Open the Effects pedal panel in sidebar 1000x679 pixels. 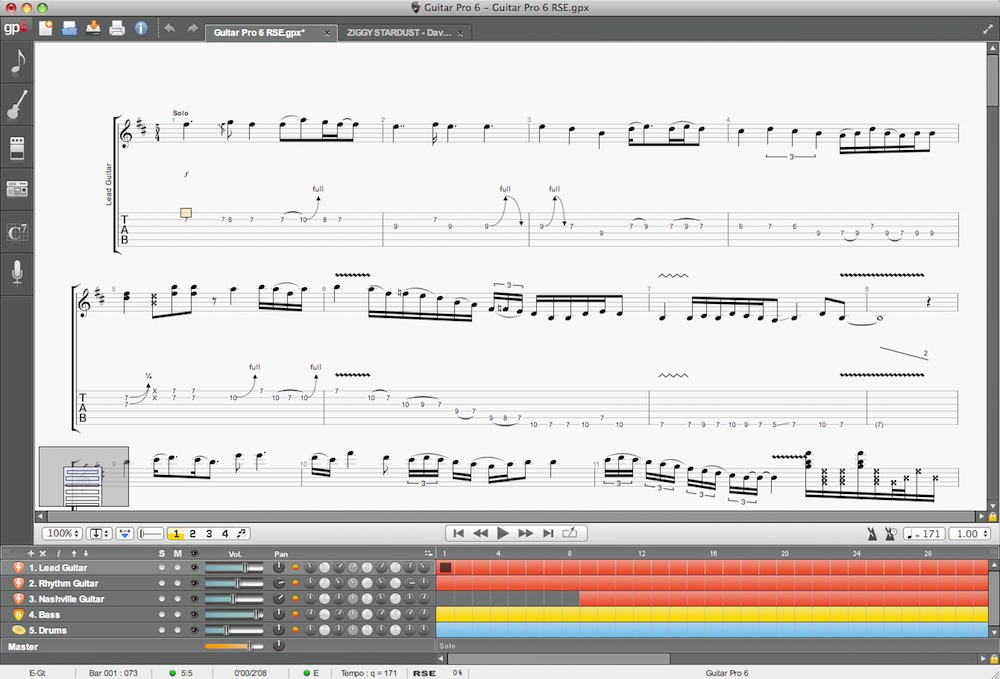point(17,148)
